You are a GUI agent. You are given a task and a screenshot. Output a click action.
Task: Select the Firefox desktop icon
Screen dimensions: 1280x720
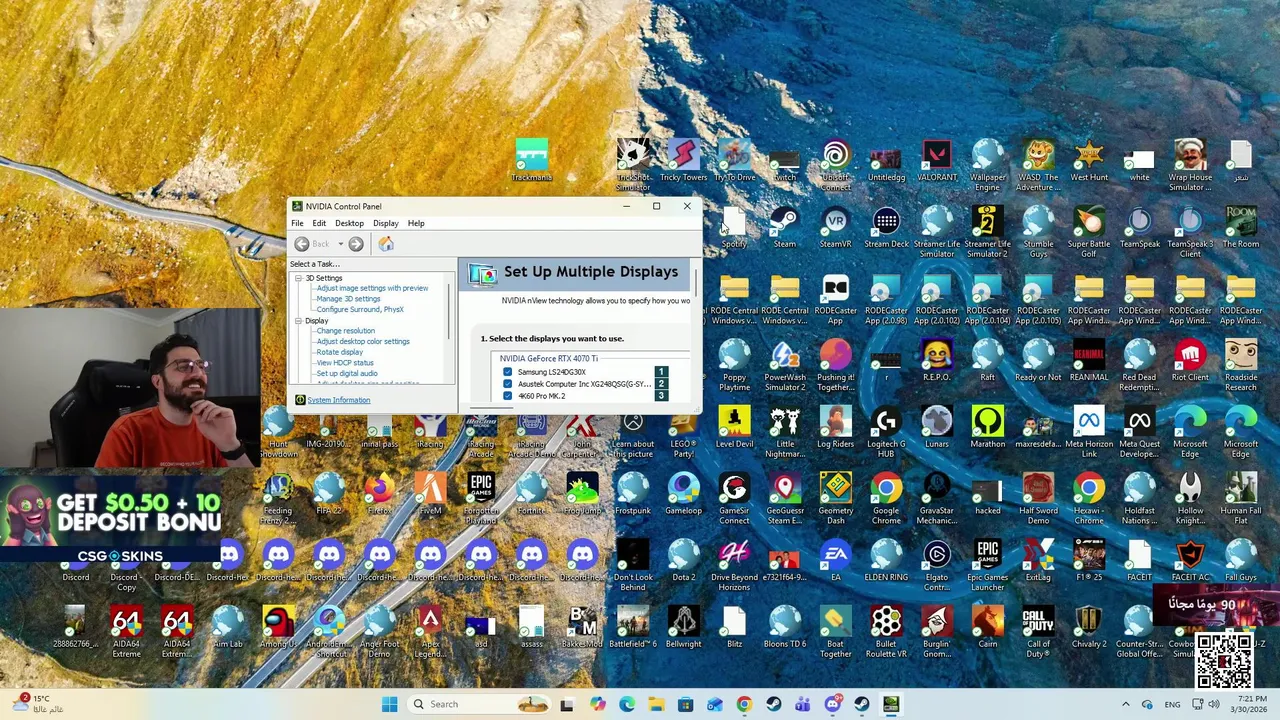coord(379,494)
